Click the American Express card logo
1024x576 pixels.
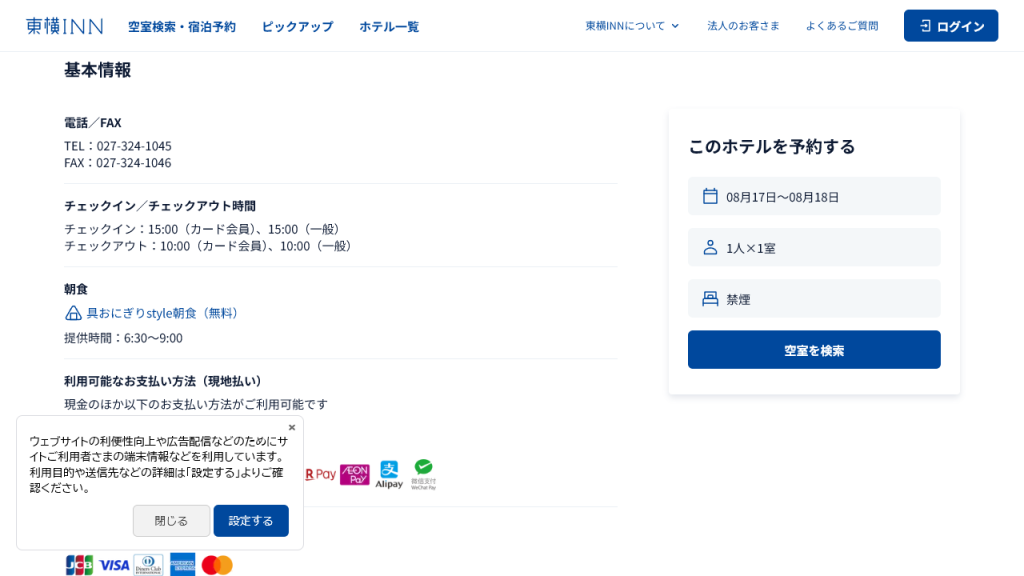182,565
